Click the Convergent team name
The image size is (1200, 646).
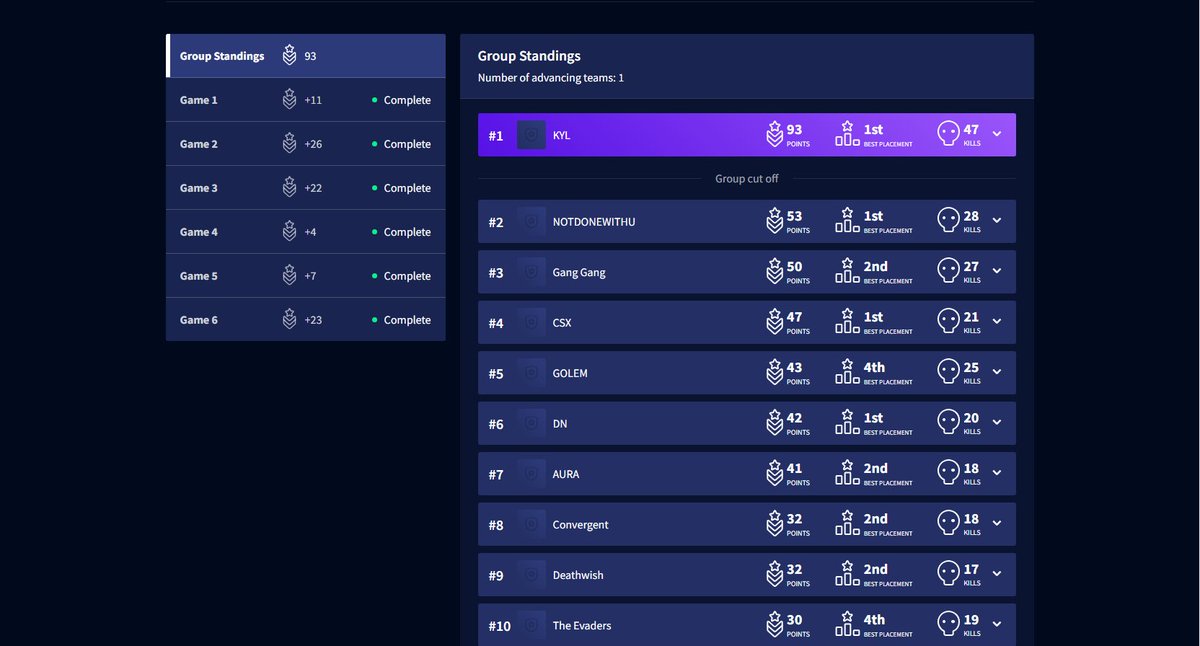pyautogui.click(x=580, y=524)
